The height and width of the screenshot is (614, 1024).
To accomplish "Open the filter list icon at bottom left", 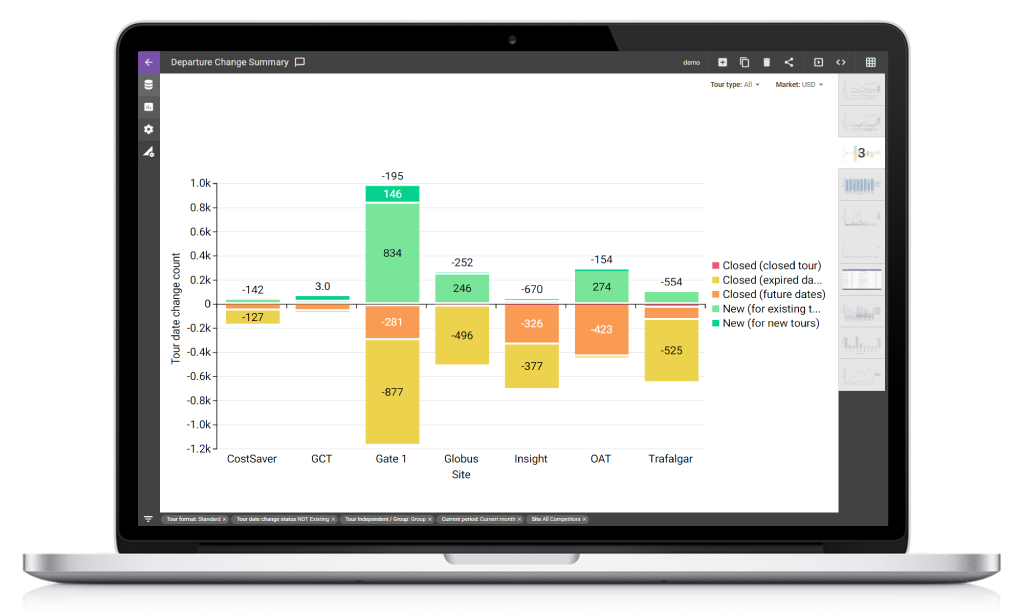I will coord(148,519).
